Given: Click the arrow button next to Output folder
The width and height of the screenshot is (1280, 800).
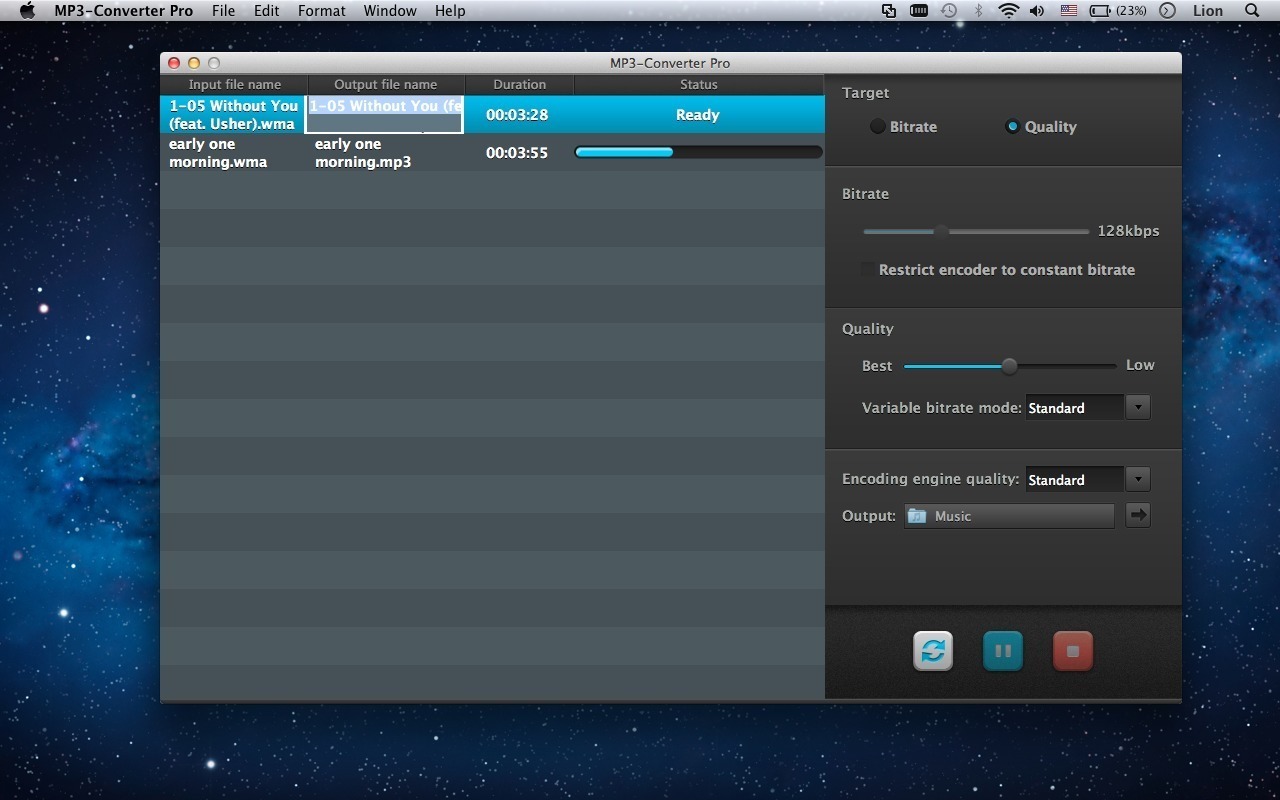Looking at the screenshot, I should point(1137,515).
